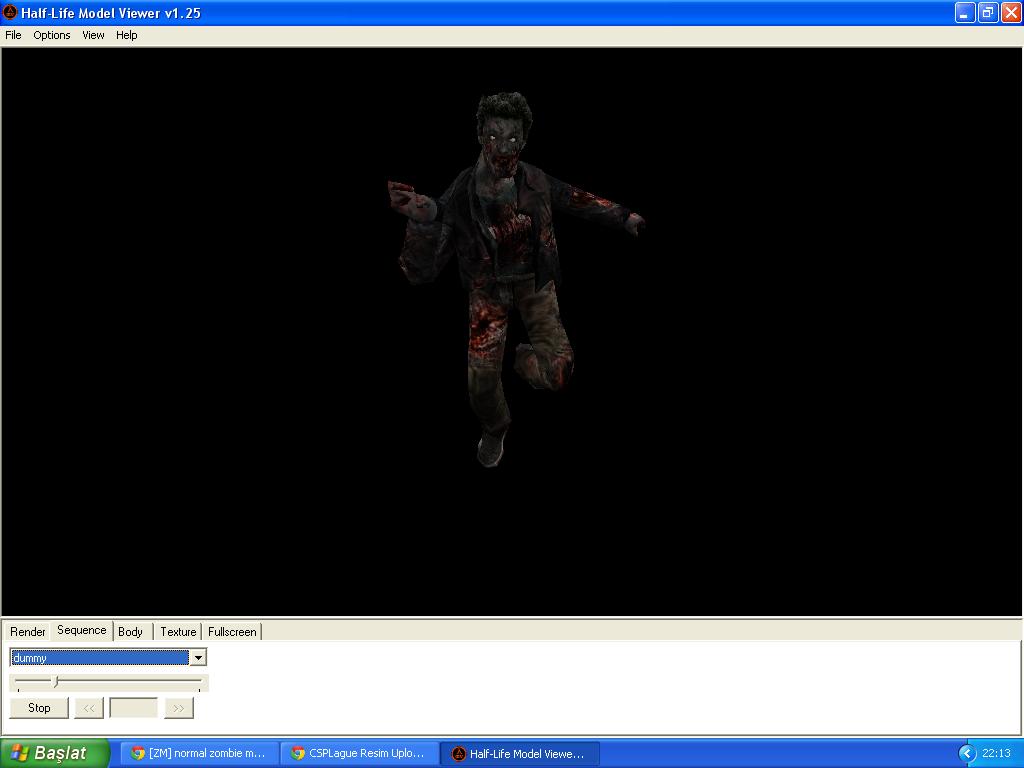Click the Half-Life Model Viewer title icon
Image resolution: width=1024 pixels, height=768 pixels.
10,12
